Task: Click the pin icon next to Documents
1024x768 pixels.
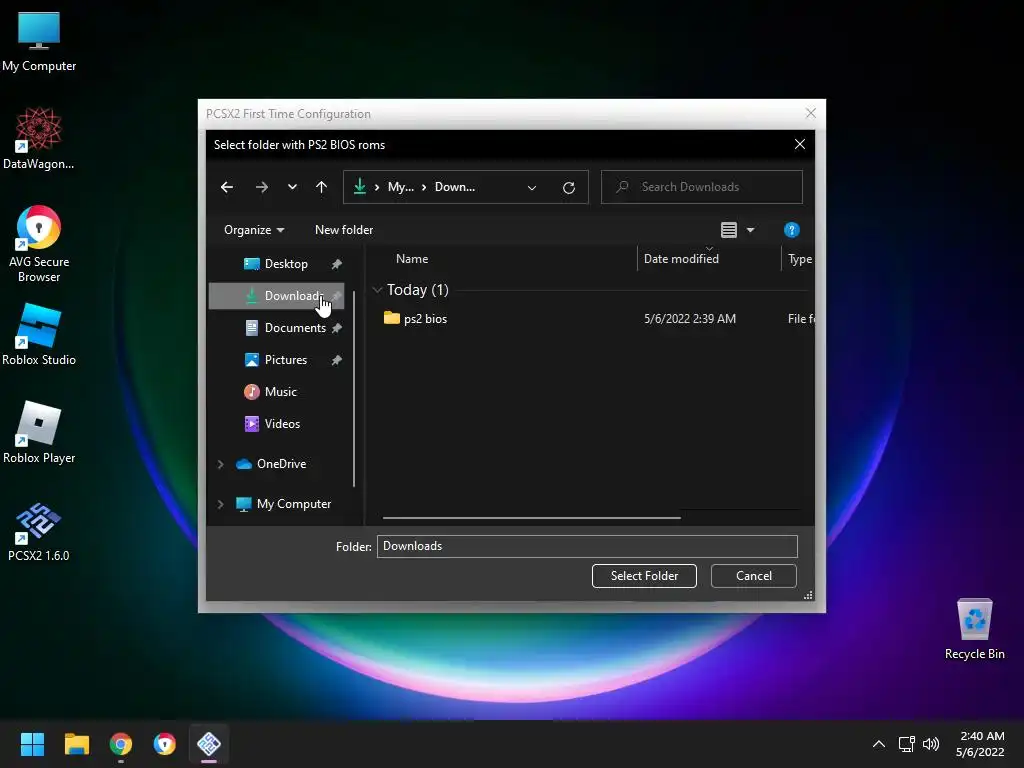Action: coord(336,328)
